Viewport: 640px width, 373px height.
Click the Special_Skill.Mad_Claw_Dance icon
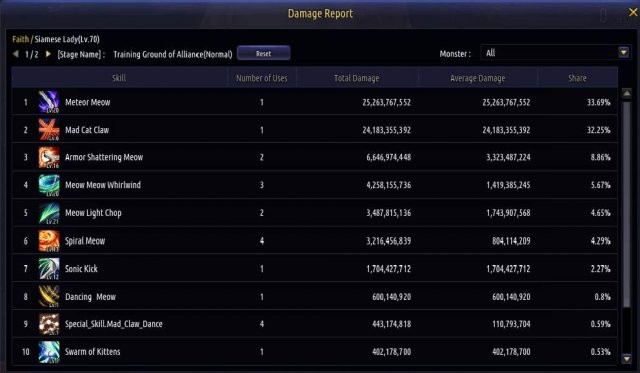click(x=49, y=324)
